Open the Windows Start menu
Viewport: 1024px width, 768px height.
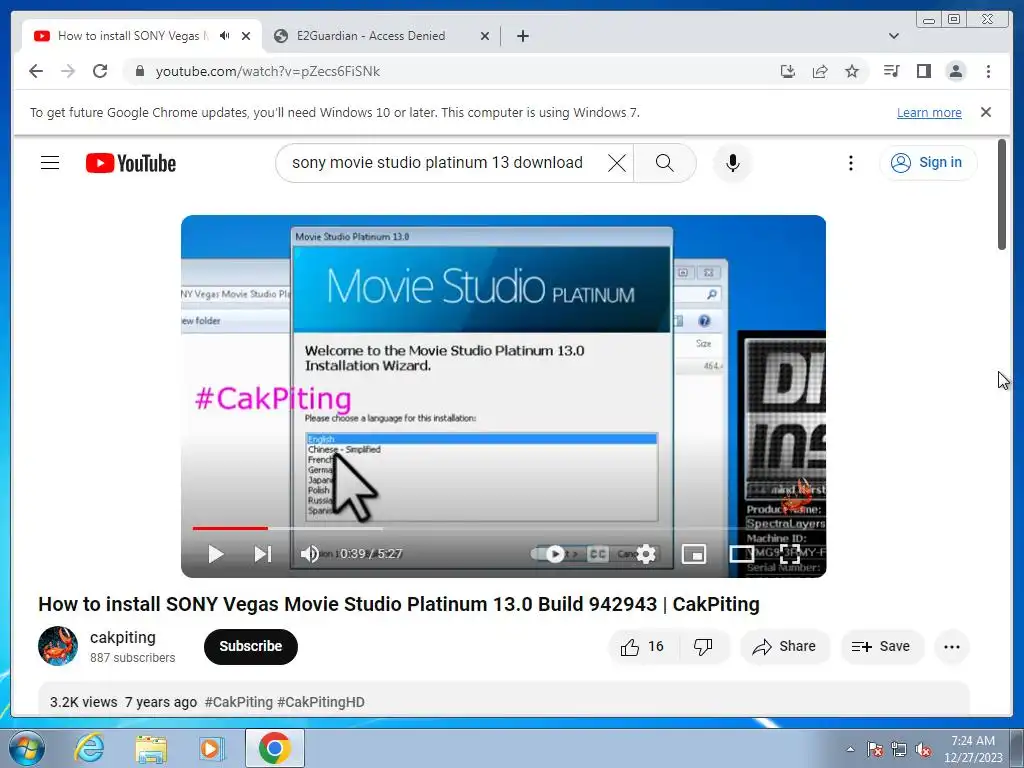pos(27,748)
